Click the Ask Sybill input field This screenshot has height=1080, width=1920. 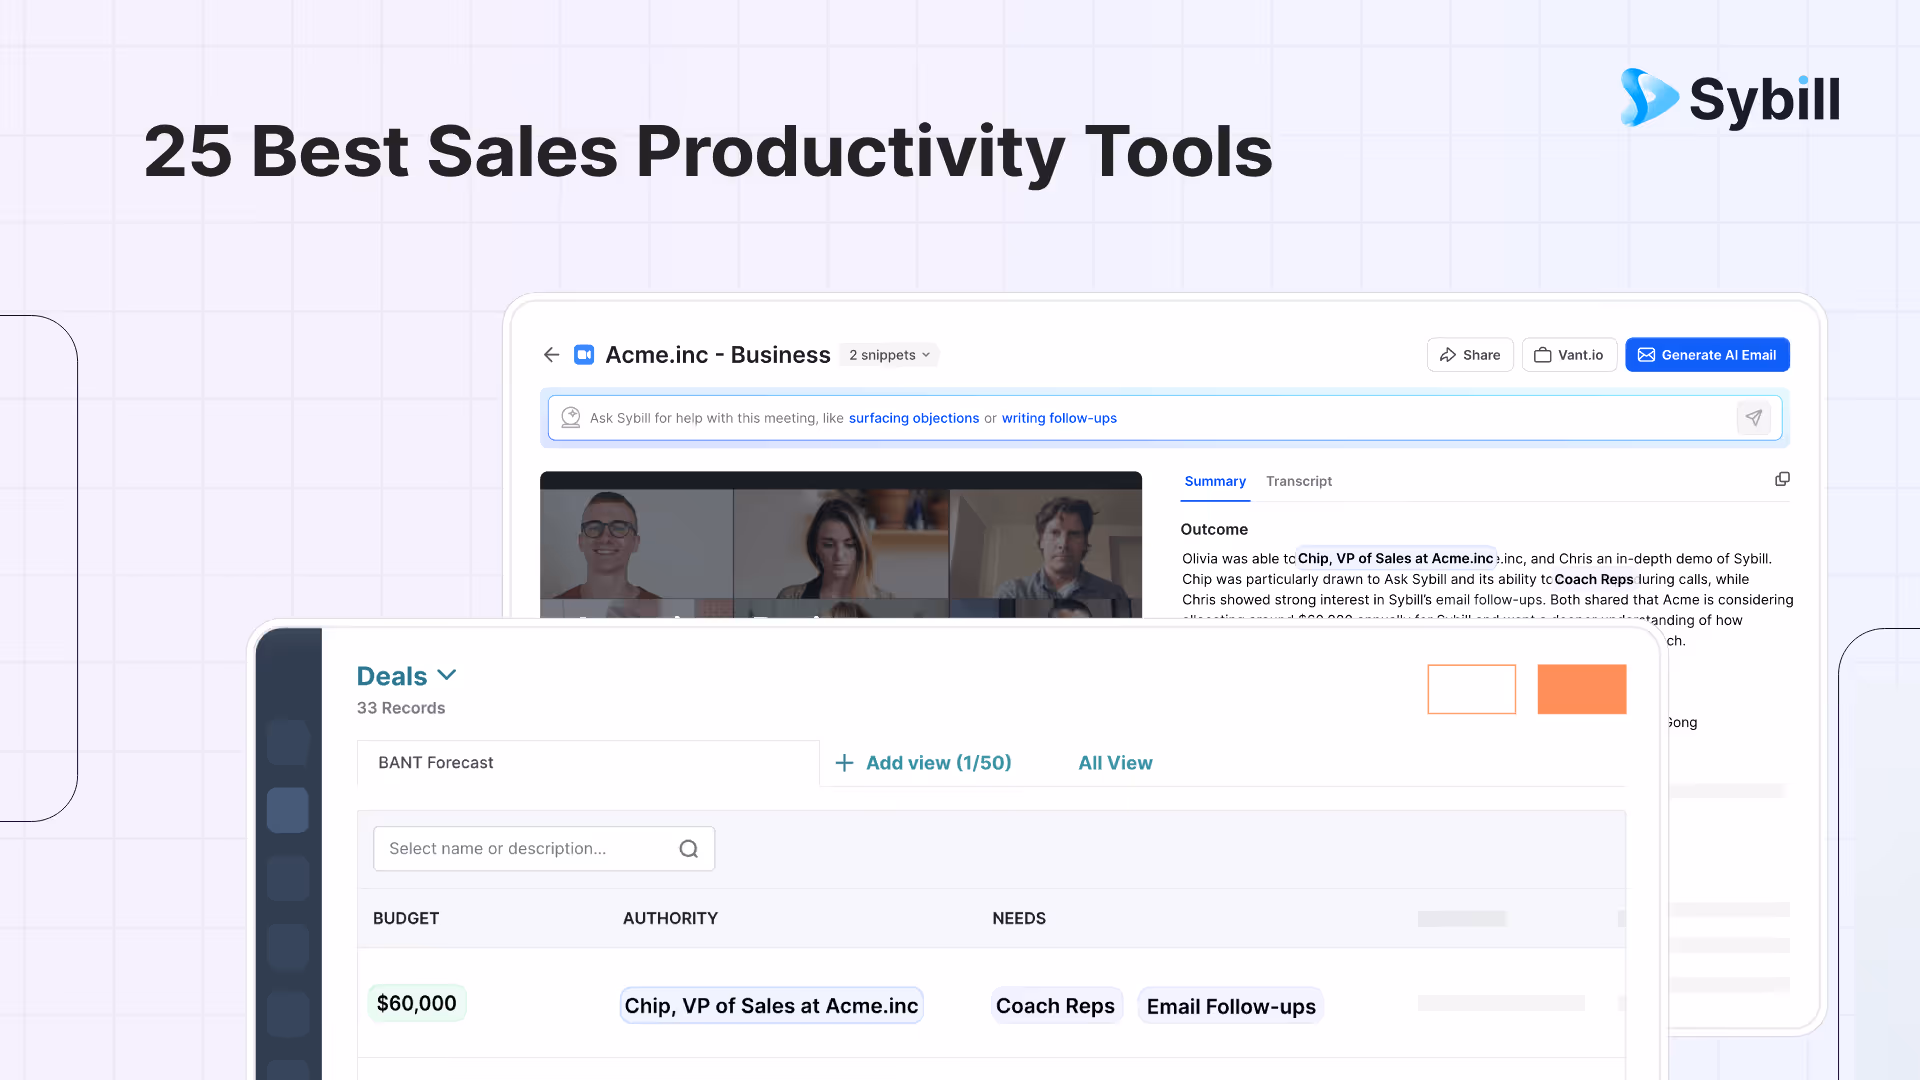click(1165, 418)
